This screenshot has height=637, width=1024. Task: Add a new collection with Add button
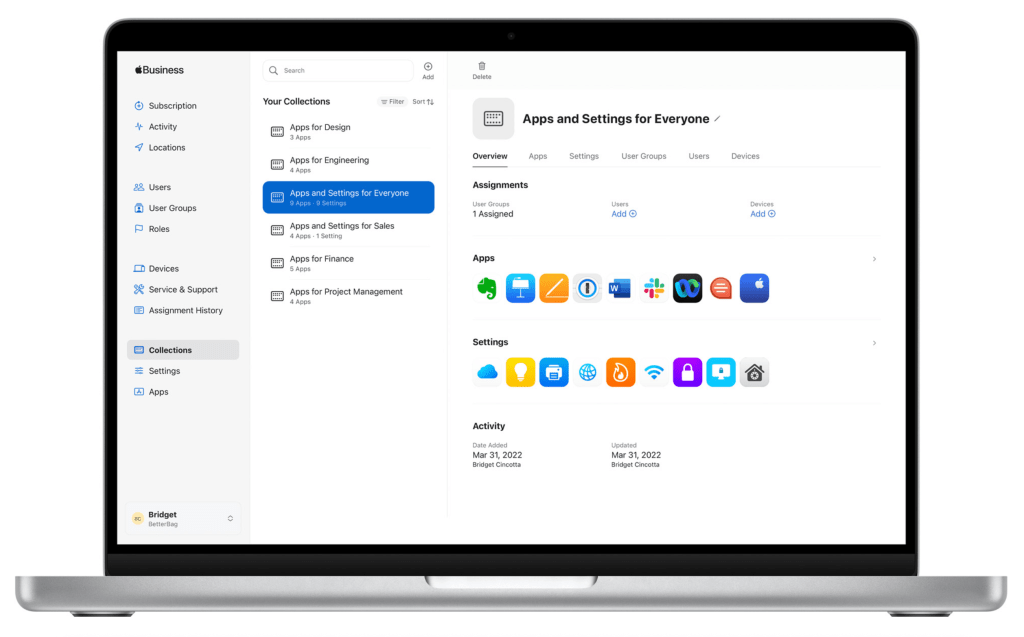click(x=428, y=67)
